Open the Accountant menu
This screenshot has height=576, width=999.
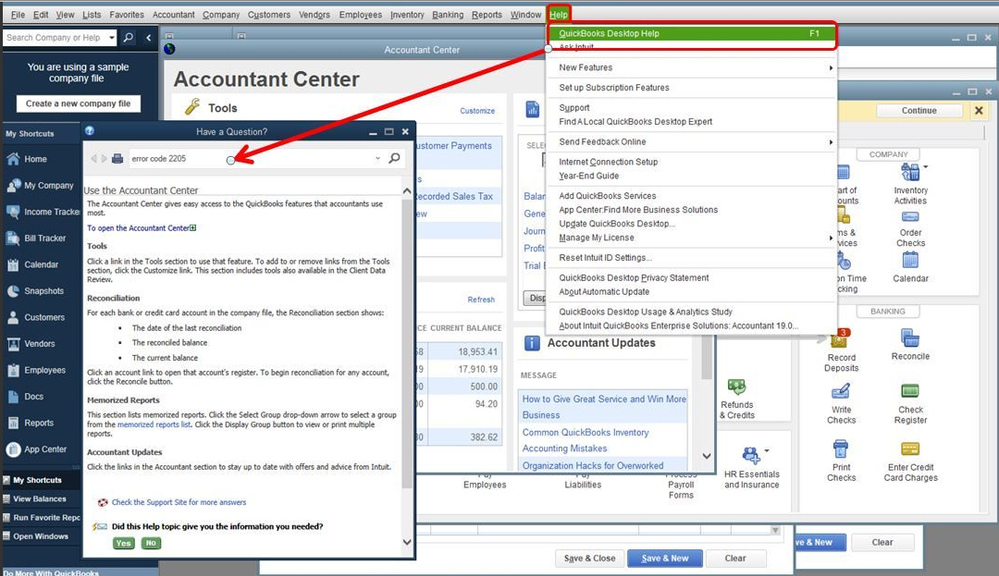(x=173, y=15)
